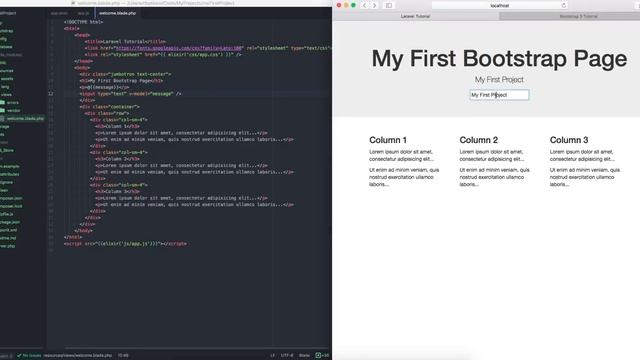Image resolution: width=640 pixels, height=360 pixels.
Task: Click the Column 2 heading
Action: click(x=478, y=140)
